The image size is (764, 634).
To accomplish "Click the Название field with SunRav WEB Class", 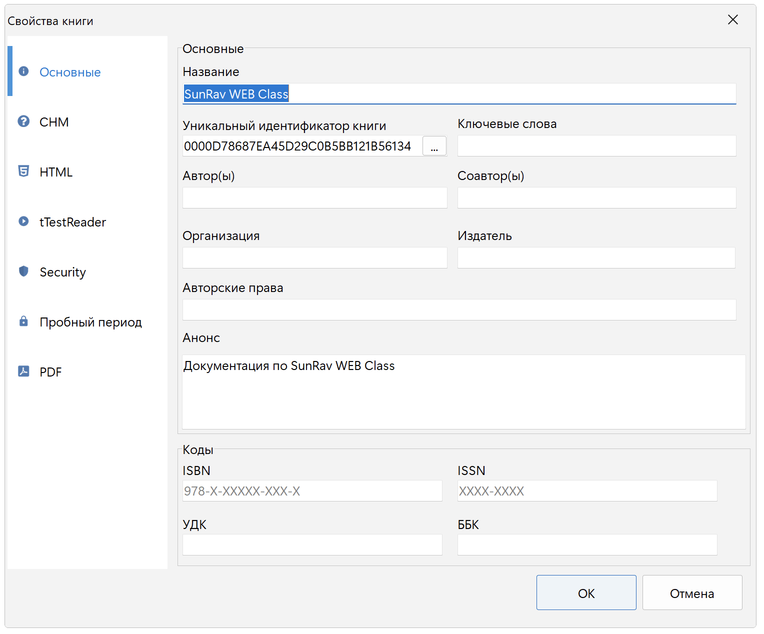I will (459, 94).
